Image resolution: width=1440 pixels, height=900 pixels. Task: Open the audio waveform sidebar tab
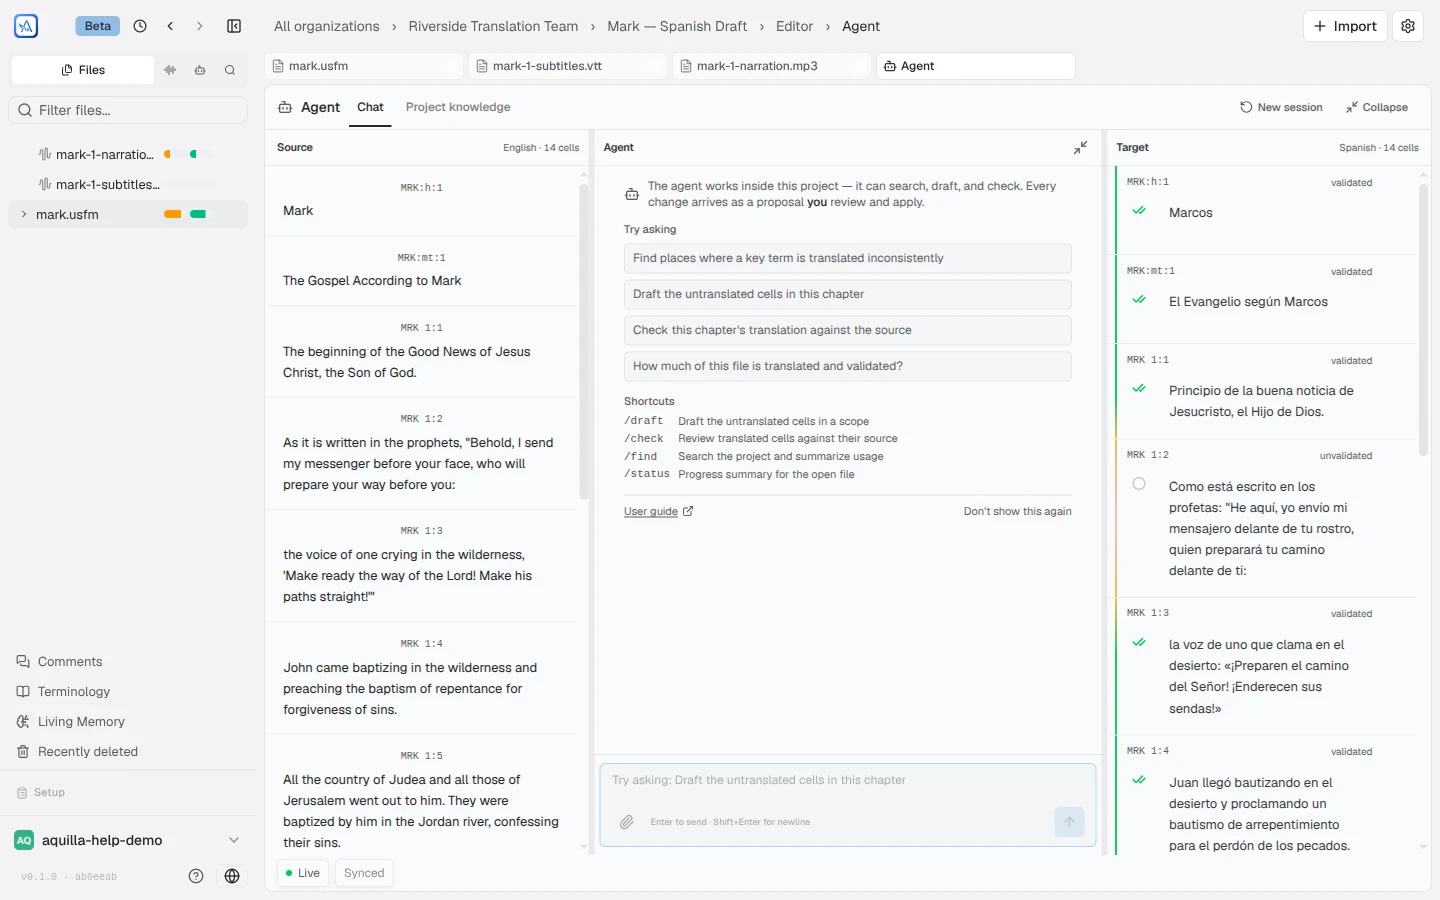pos(170,70)
